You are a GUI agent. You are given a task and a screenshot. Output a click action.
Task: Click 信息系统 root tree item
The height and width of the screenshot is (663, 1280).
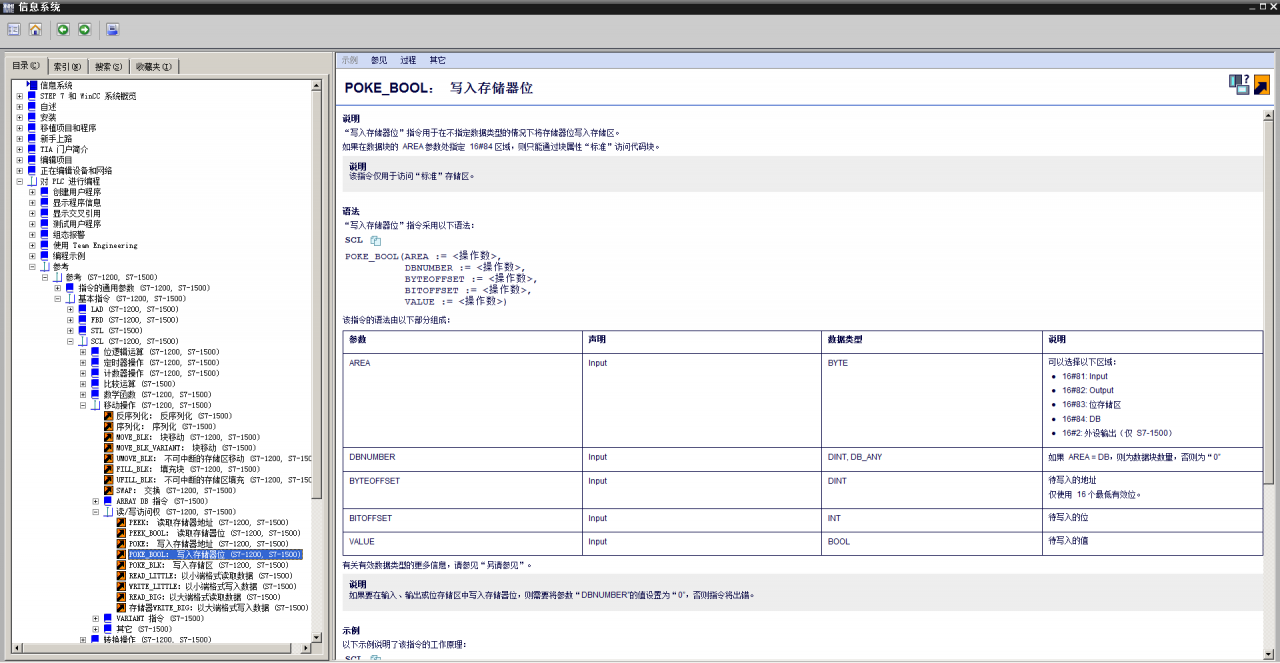pos(56,86)
